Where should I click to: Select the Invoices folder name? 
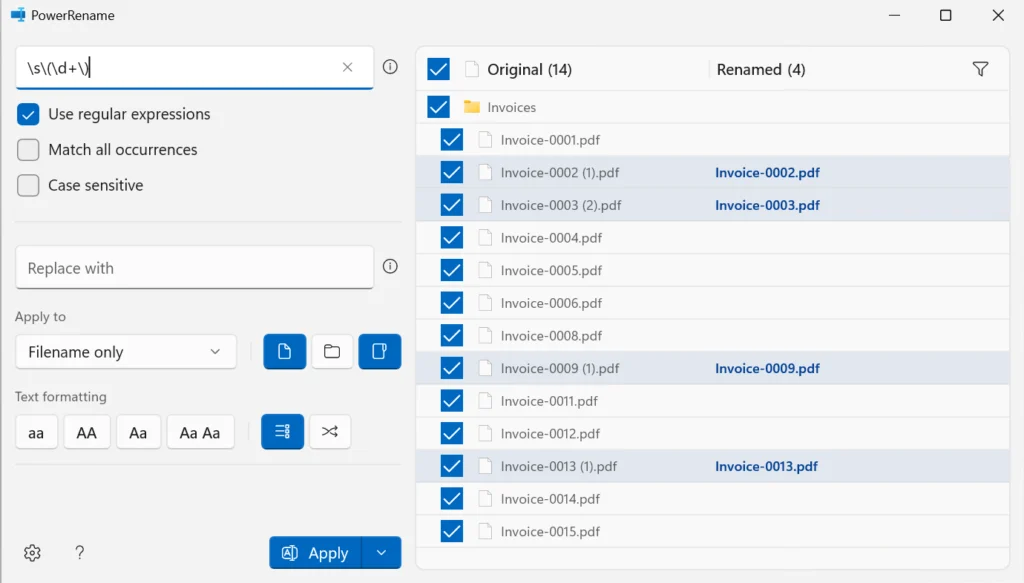(511, 107)
